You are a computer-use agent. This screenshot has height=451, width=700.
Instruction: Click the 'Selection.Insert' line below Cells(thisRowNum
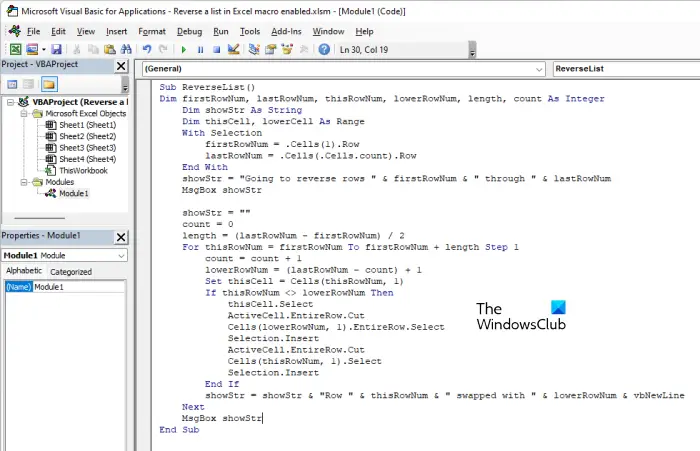tap(273, 373)
